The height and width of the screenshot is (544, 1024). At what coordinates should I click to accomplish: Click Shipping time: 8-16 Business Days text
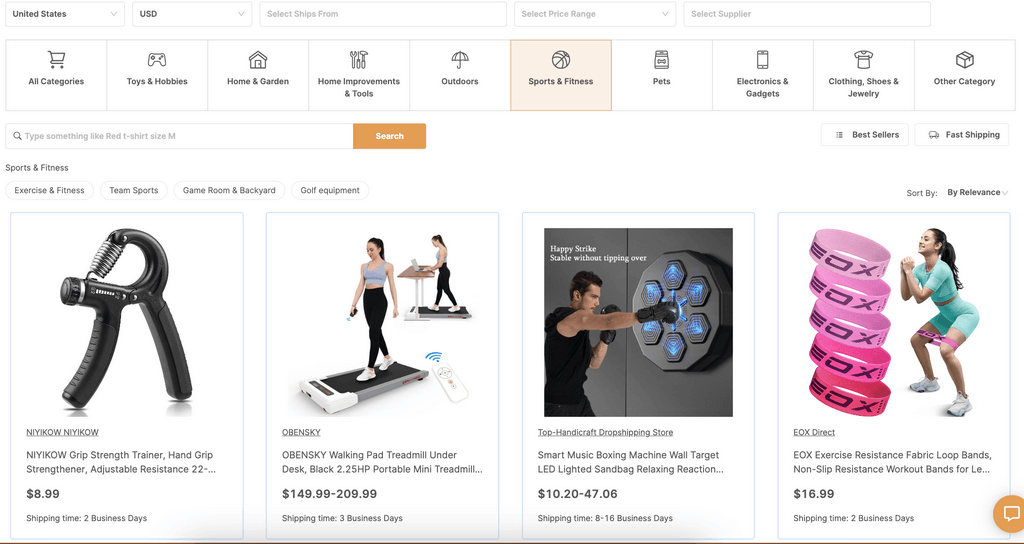click(x=605, y=518)
